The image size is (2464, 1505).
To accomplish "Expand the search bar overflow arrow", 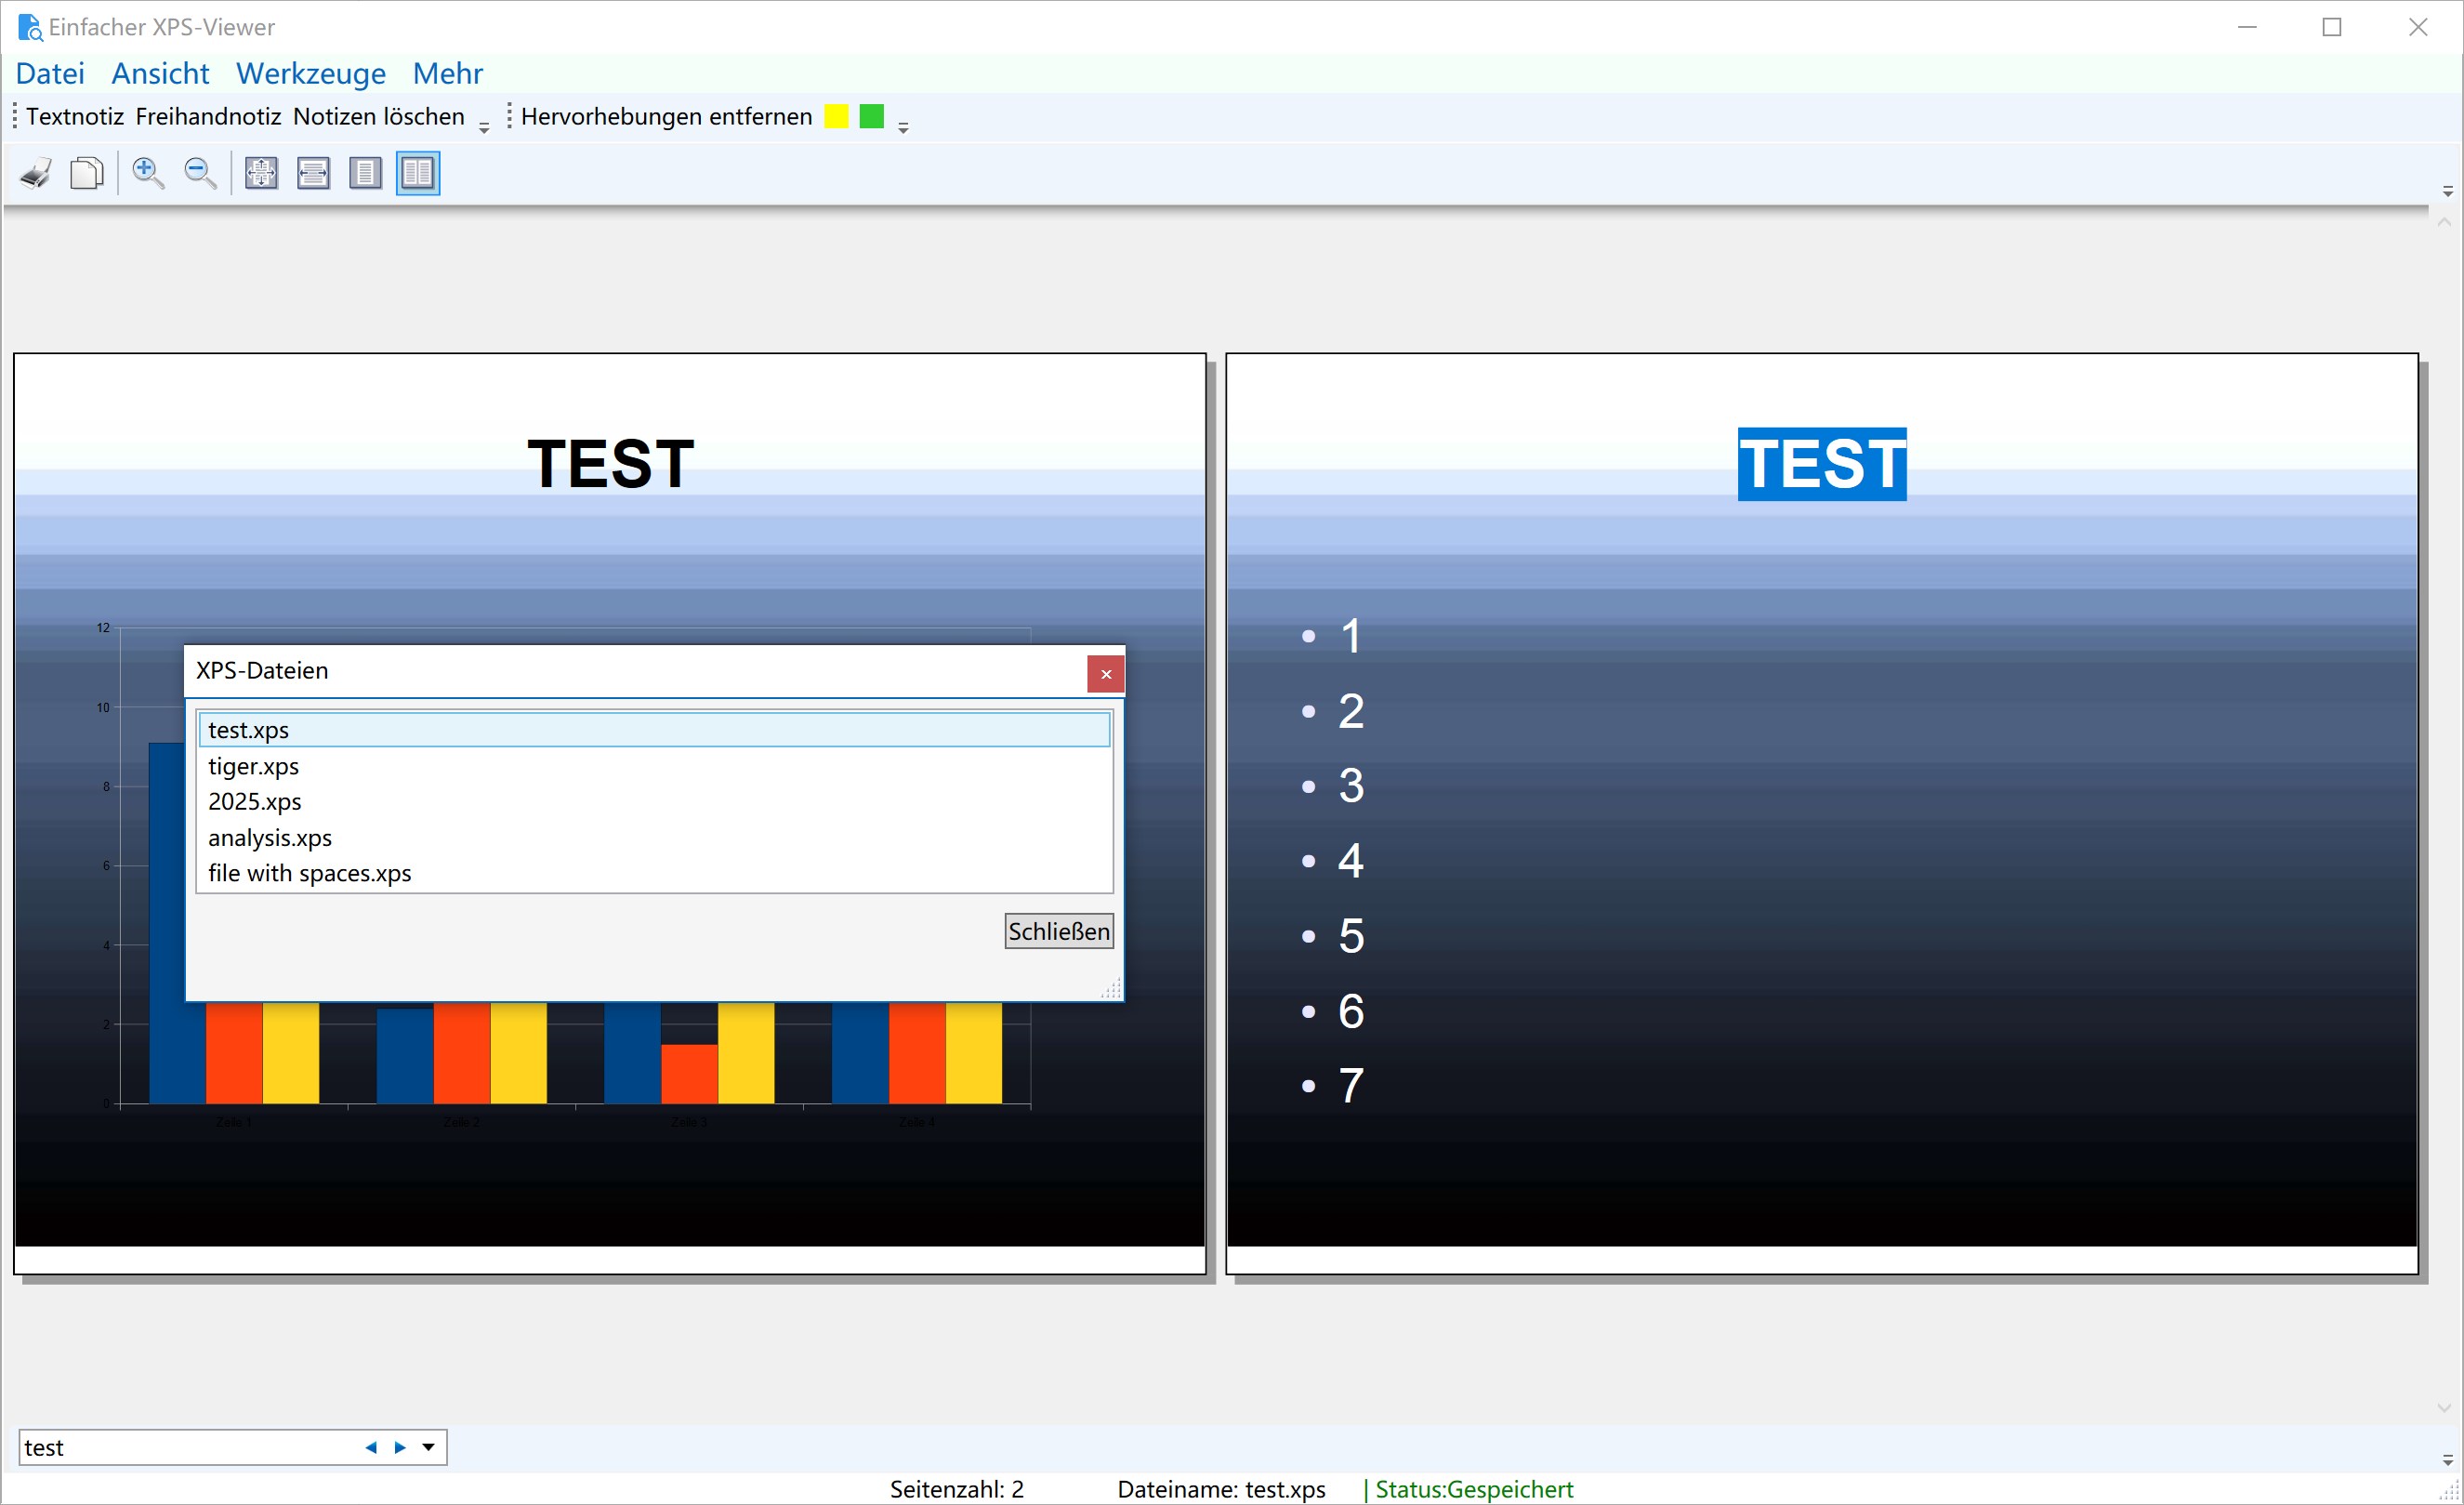I will pos(2447,1460).
